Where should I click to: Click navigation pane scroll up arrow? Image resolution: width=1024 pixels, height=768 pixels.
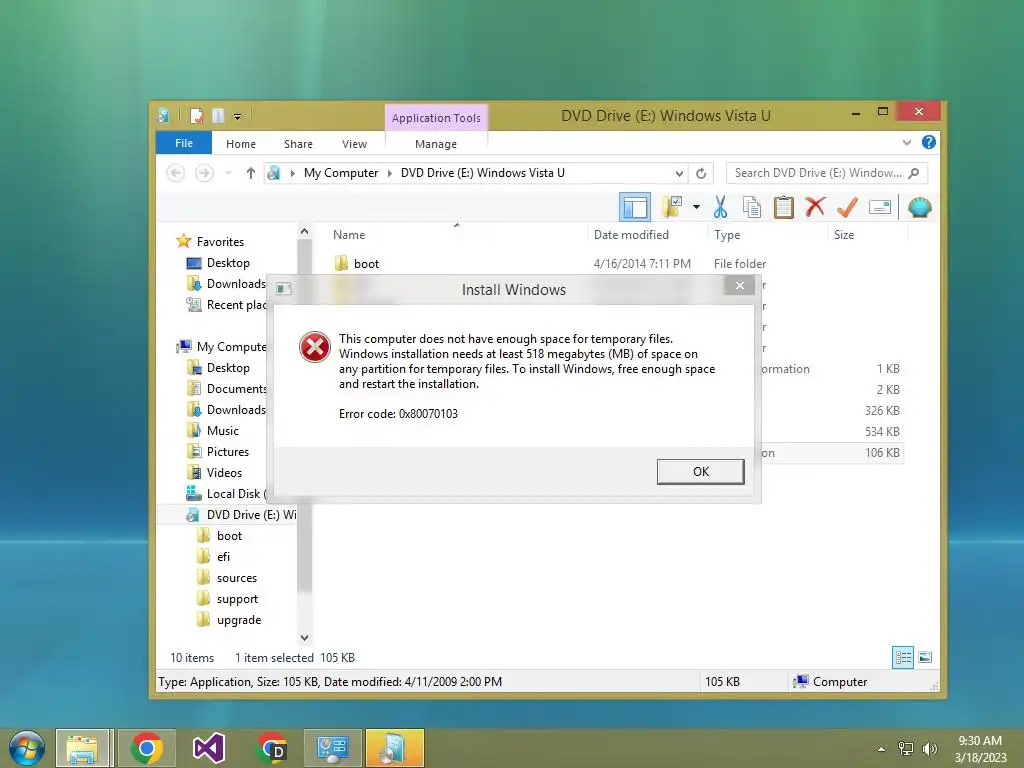(x=304, y=231)
